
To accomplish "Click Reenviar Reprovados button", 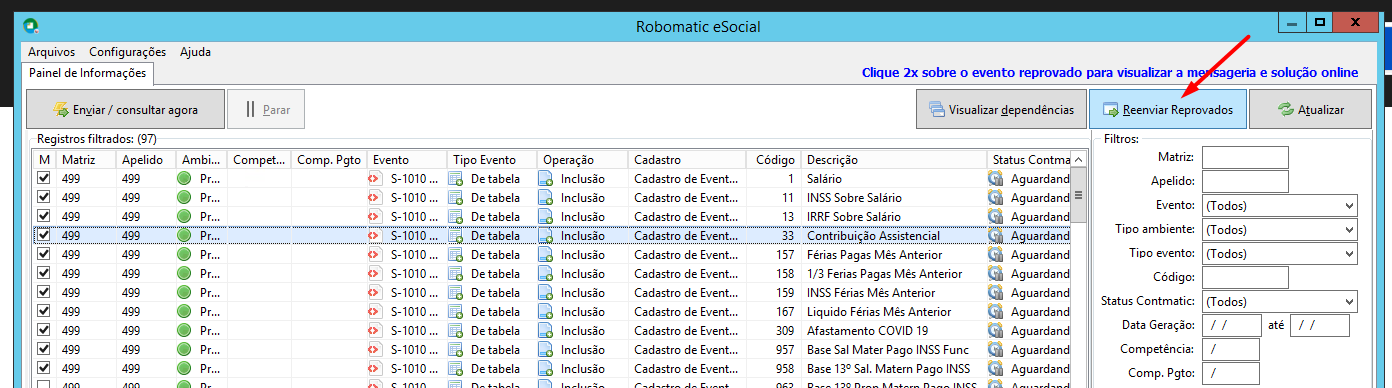I will 1167,109.
